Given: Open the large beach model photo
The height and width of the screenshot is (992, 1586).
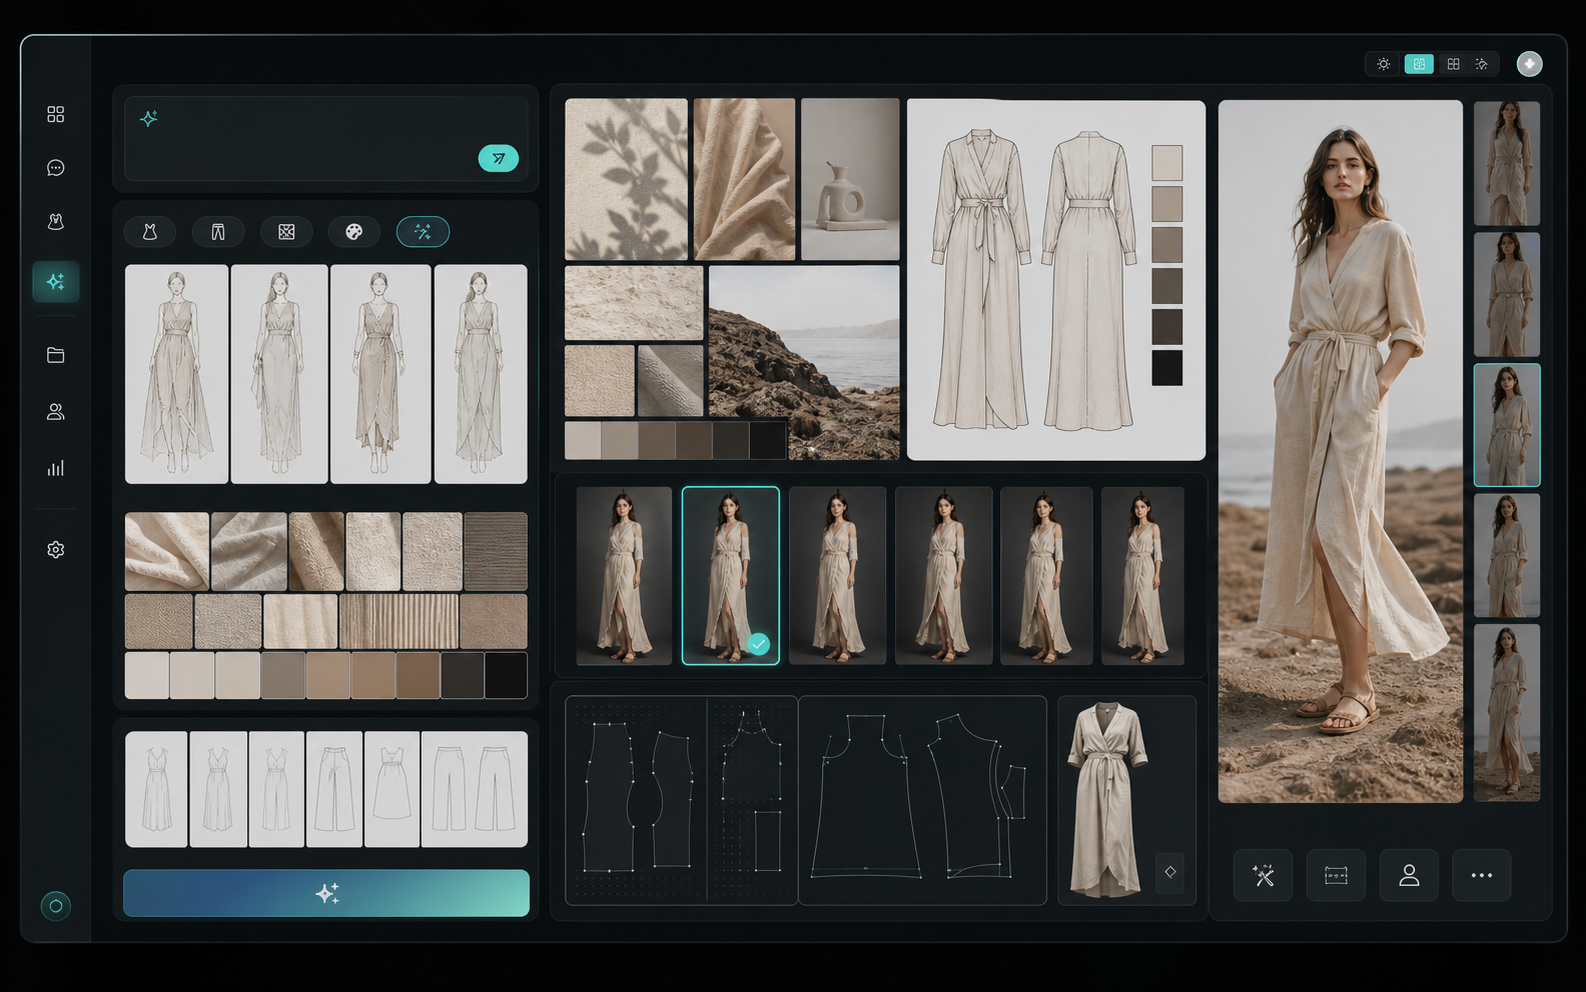Looking at the screenshot, I should point(1340,451).
